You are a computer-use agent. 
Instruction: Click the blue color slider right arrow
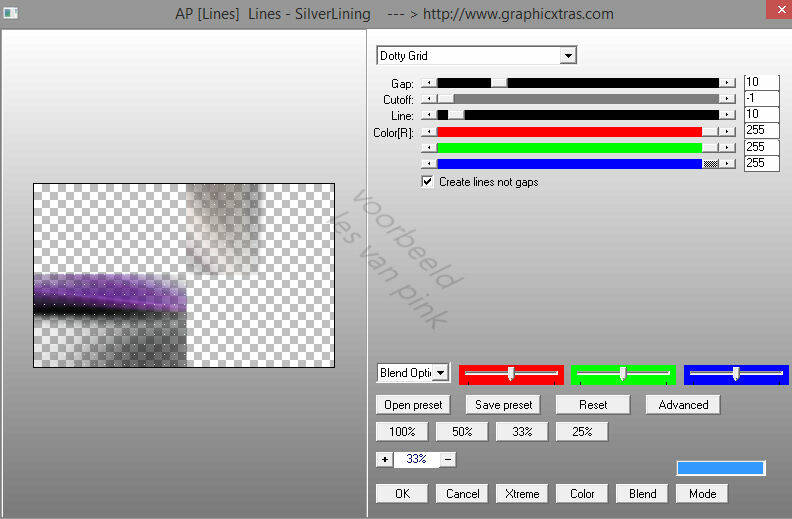[x=727, y=164]
